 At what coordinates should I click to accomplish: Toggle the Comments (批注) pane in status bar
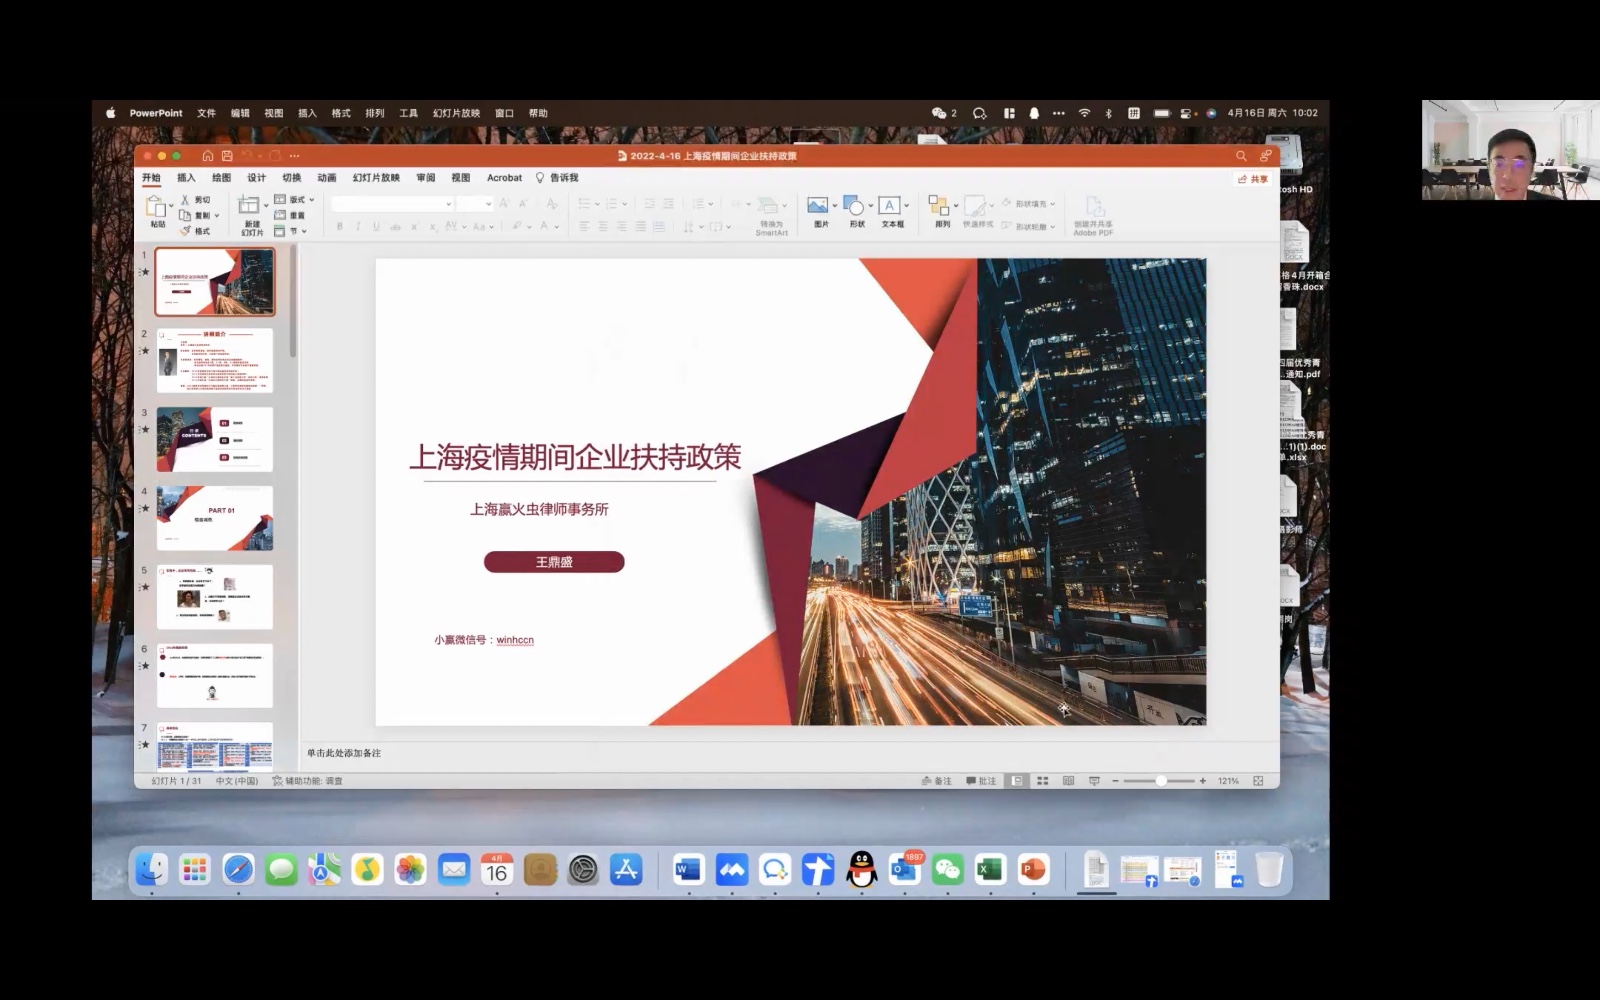981,781
